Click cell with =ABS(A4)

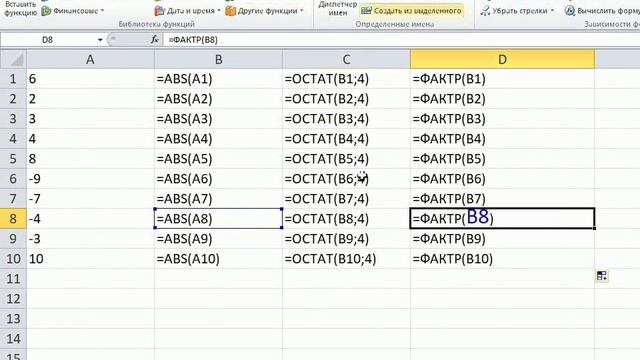point(218,139)
